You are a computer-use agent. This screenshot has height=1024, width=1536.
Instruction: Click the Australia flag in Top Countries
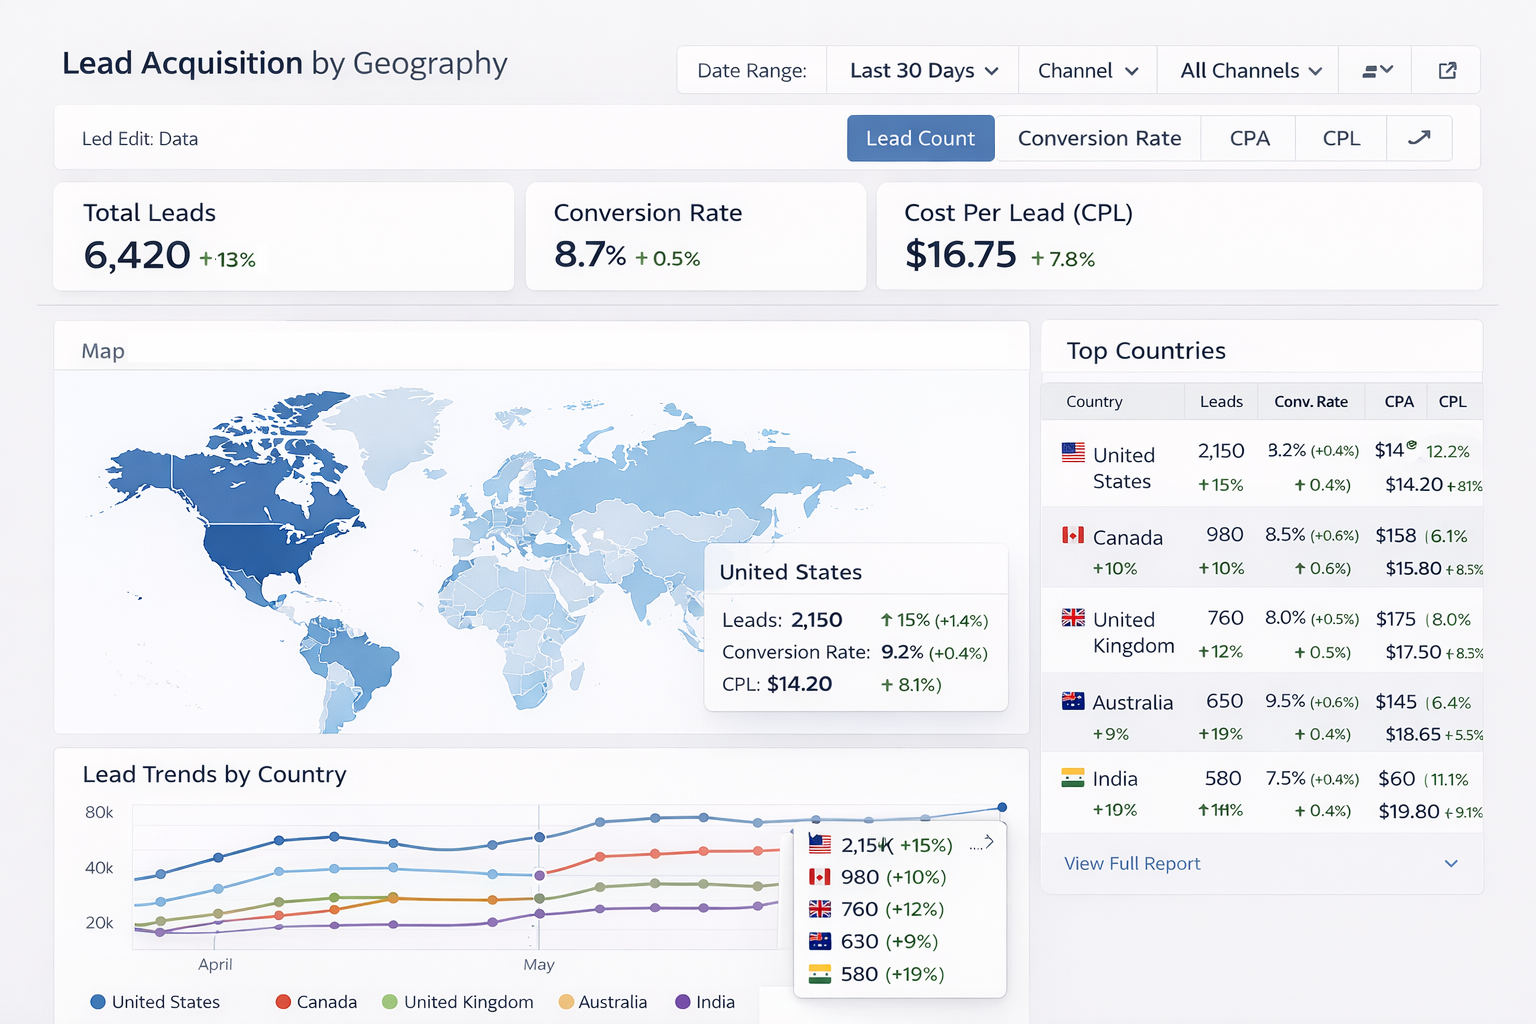pyautogui.click(x=1074, y=701)
